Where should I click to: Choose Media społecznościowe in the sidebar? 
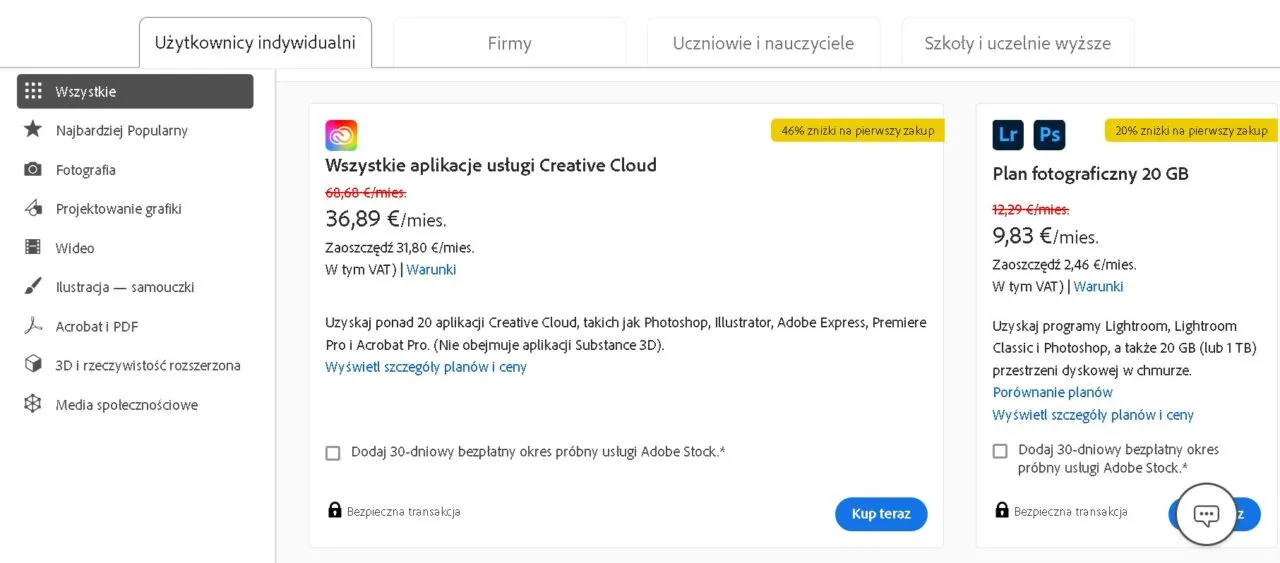pos(126,405)
